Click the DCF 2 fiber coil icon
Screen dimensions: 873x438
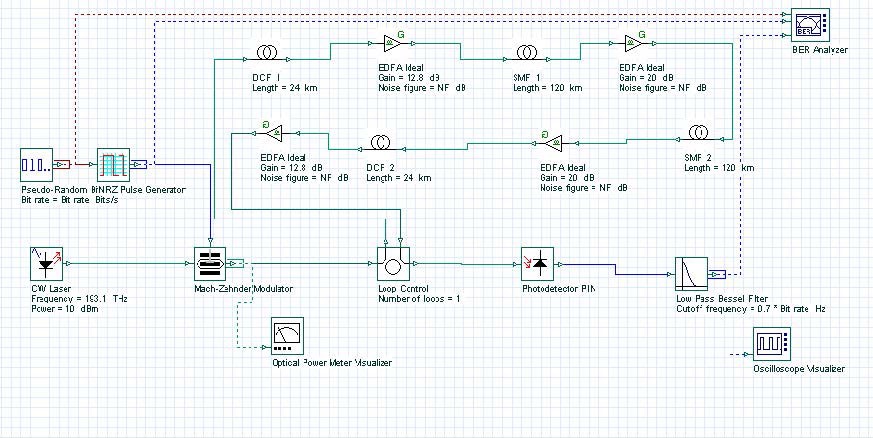(x=381, y=142)
